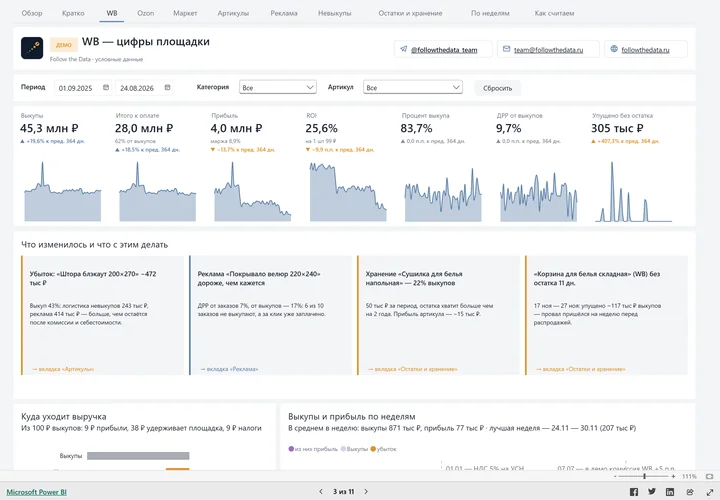This screenshot has height=500, width=720.
Task: Click the «3 из 11» page indicator
Action: click(343, 491)
